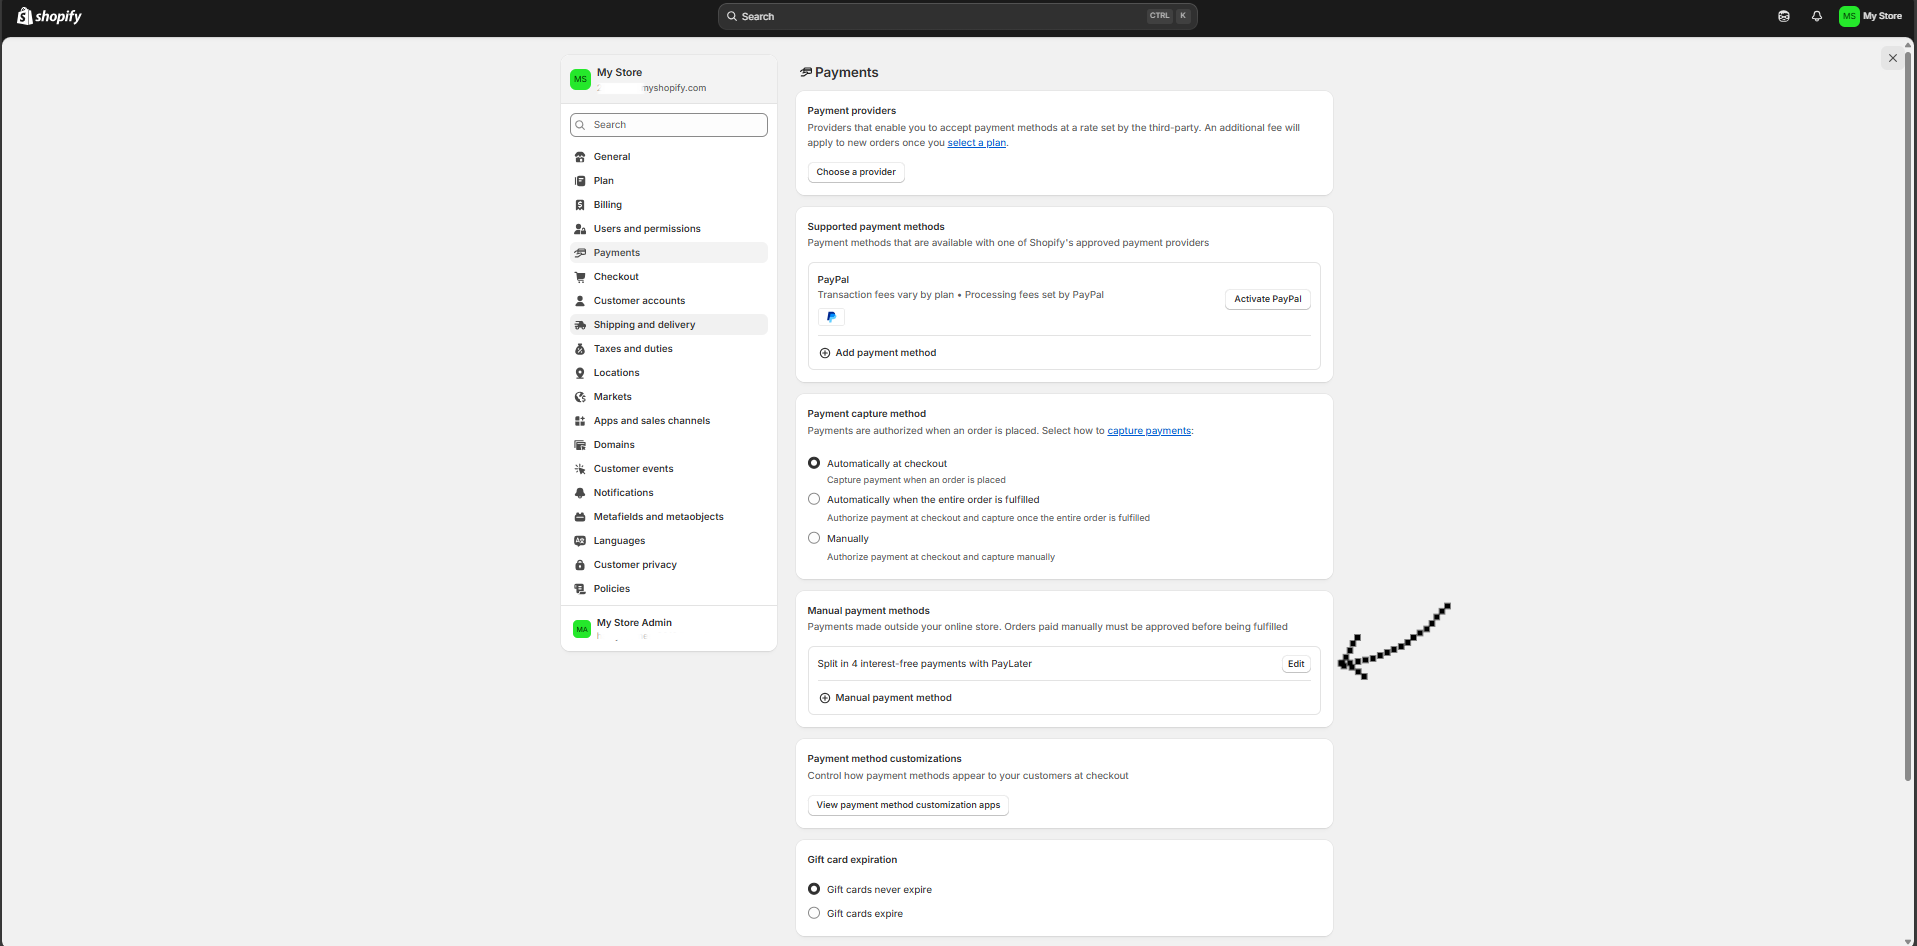The height and width of the screenshot is (946, 1917).
Task: Select Gift cards expire option
Action: (814, 913)
